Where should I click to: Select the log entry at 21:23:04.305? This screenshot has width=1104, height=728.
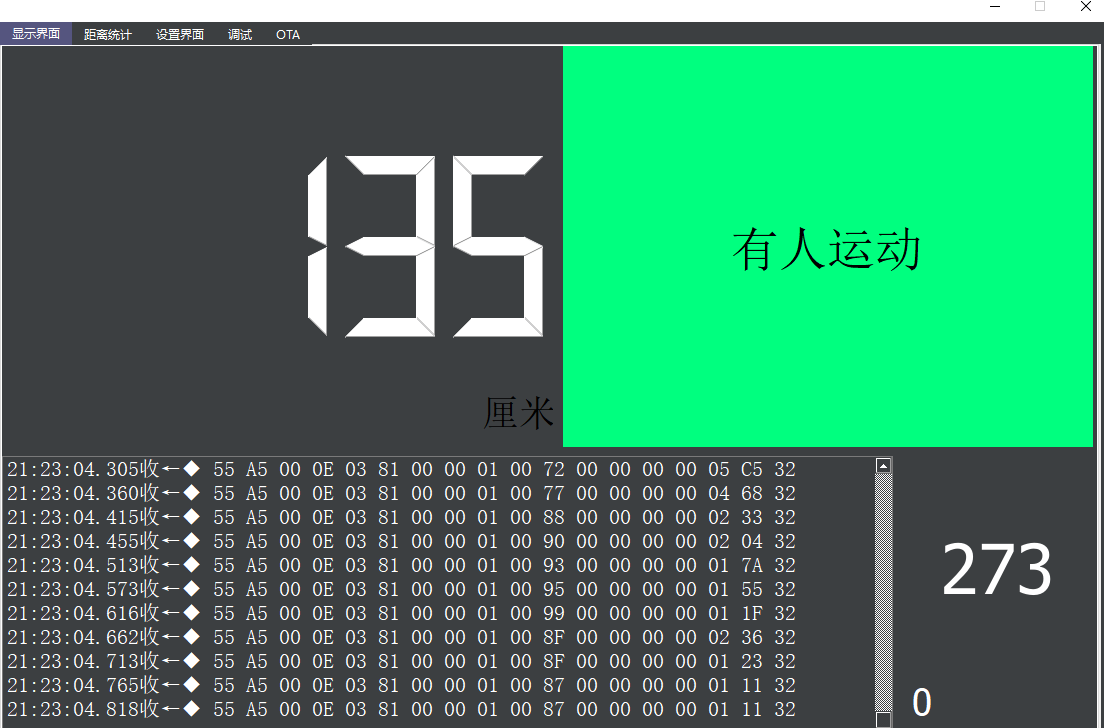pos(400,469)
